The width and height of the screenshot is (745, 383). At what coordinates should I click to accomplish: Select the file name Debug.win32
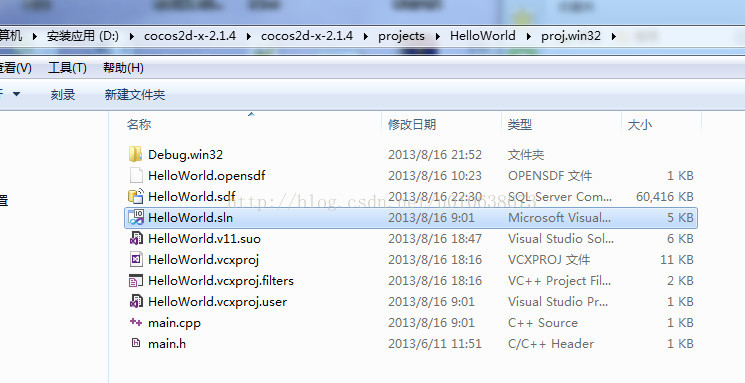pyautogui.click(x=185, y=154)
